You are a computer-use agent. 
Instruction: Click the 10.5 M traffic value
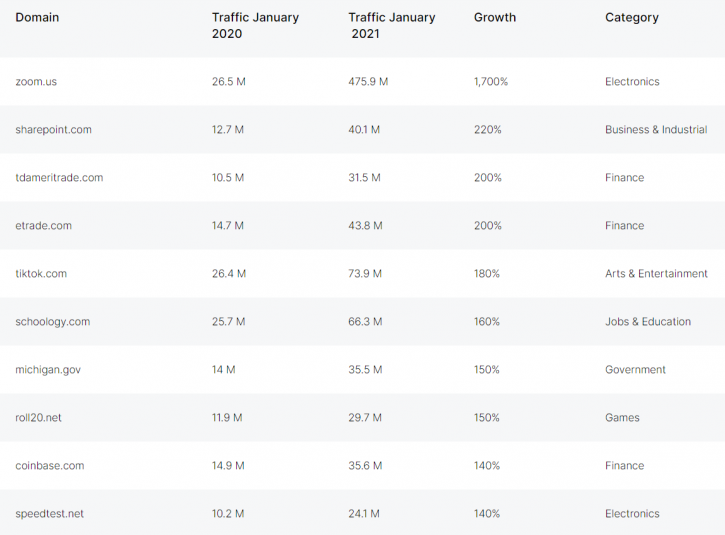228,178
